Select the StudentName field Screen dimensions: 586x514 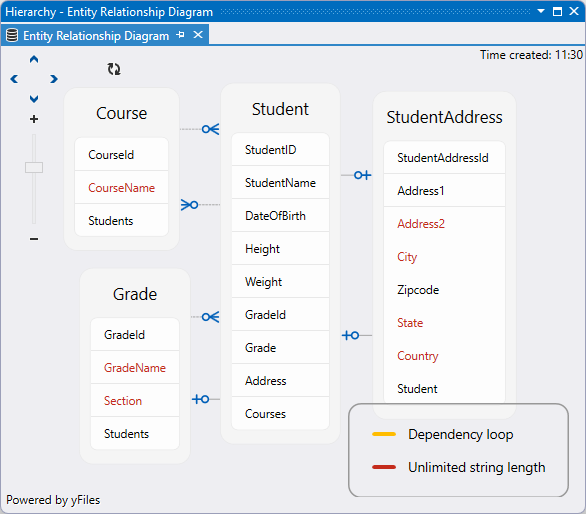[x=280, y=183]
